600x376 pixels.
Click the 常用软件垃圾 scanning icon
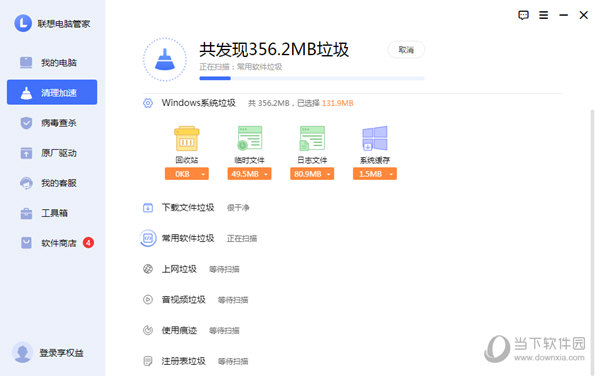[x=148, y=238]
